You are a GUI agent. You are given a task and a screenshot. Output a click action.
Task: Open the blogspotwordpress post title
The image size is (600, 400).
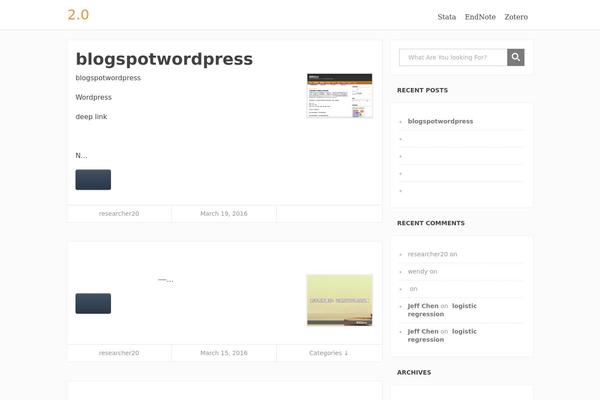pyautogui.click(x=164, y=59)
